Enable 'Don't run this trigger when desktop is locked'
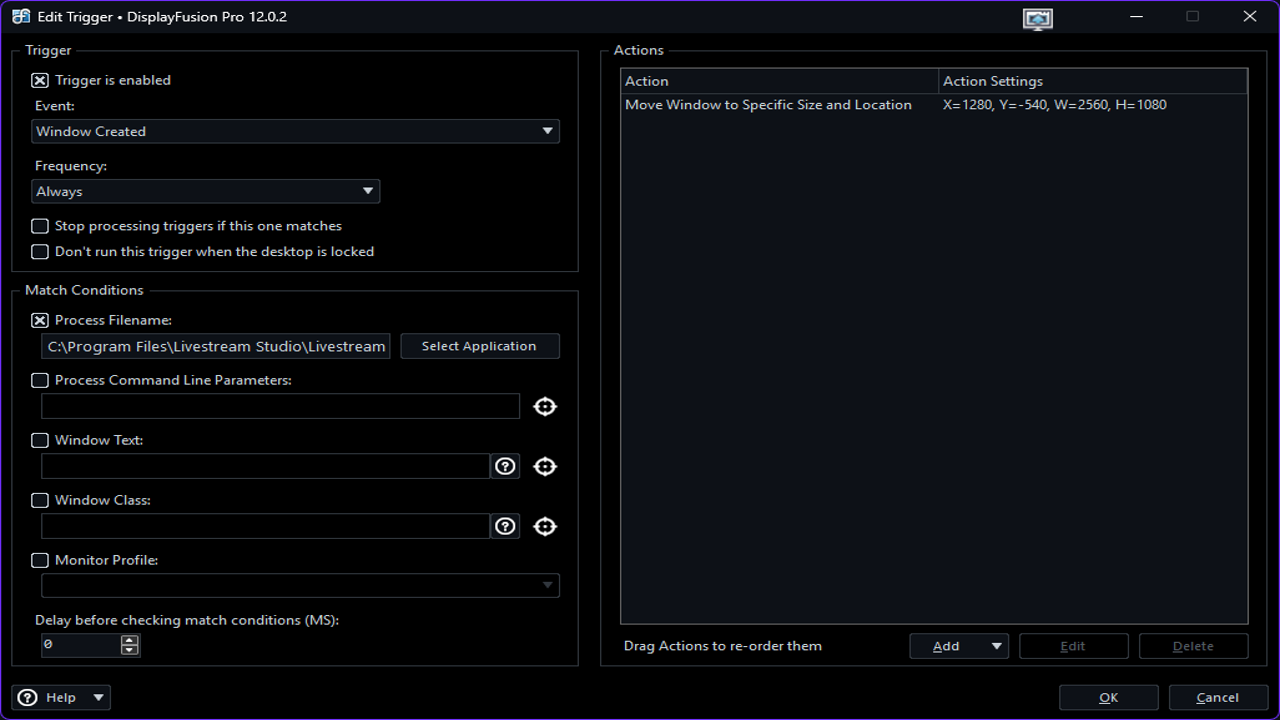The image size is (1280, 720). (x=40, y=252)
